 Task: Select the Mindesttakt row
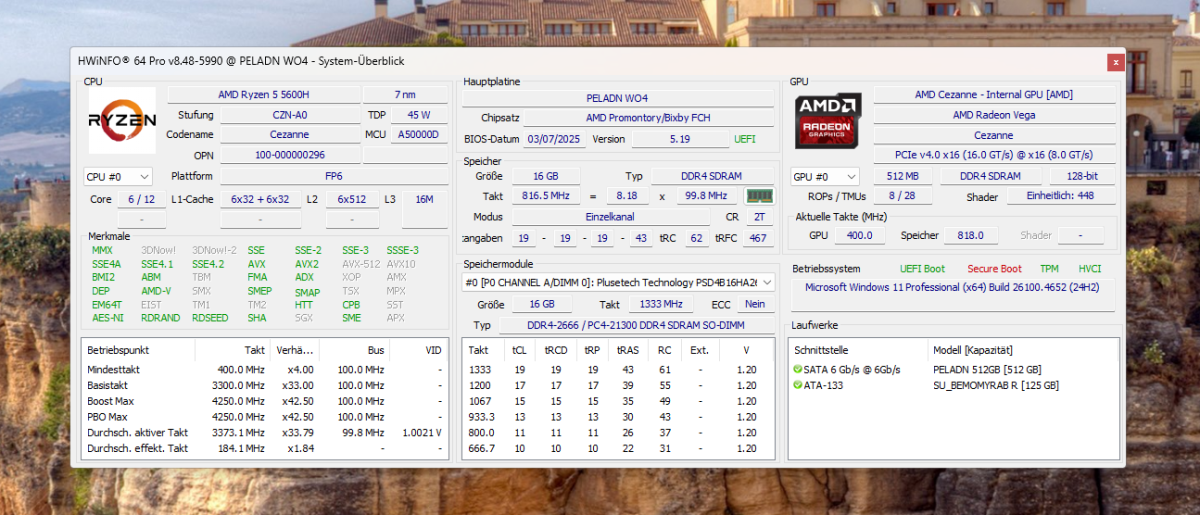click(x=265, y=370)
